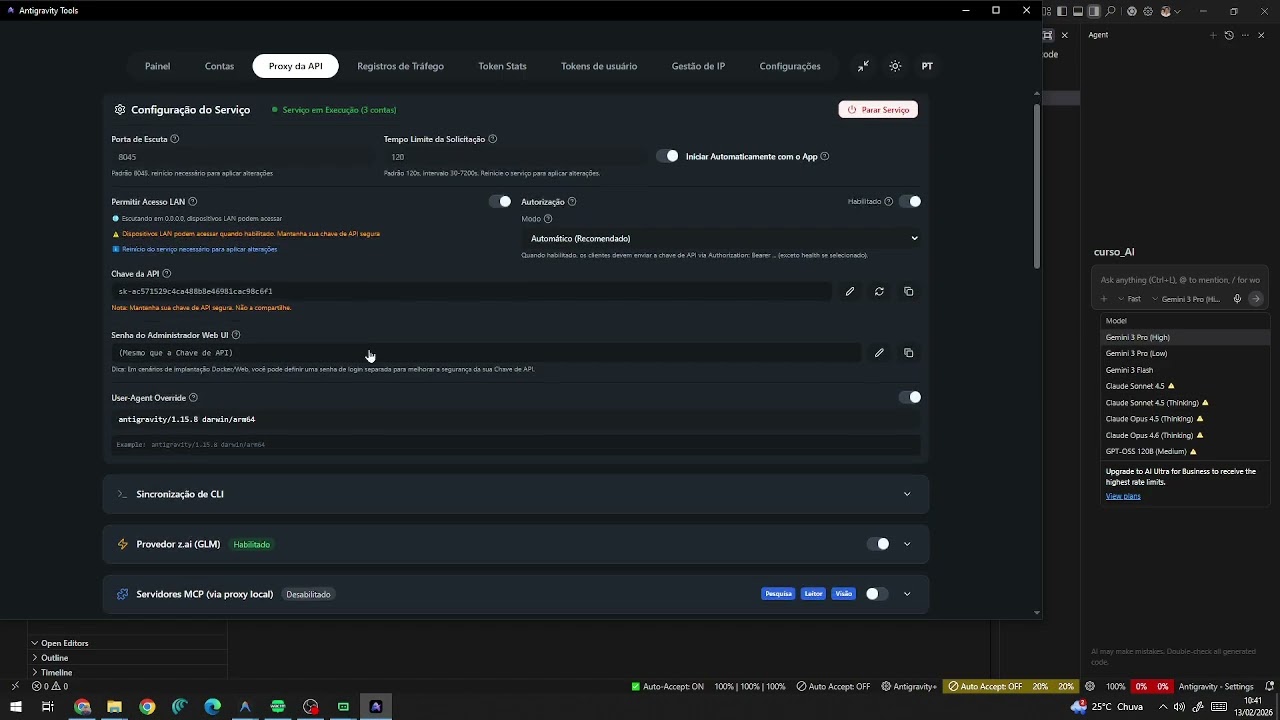The height and width of the screenshot is (720, 1280).
Task: Regenerate the API key with the refresh icon
Action: [x=879, y=291]
